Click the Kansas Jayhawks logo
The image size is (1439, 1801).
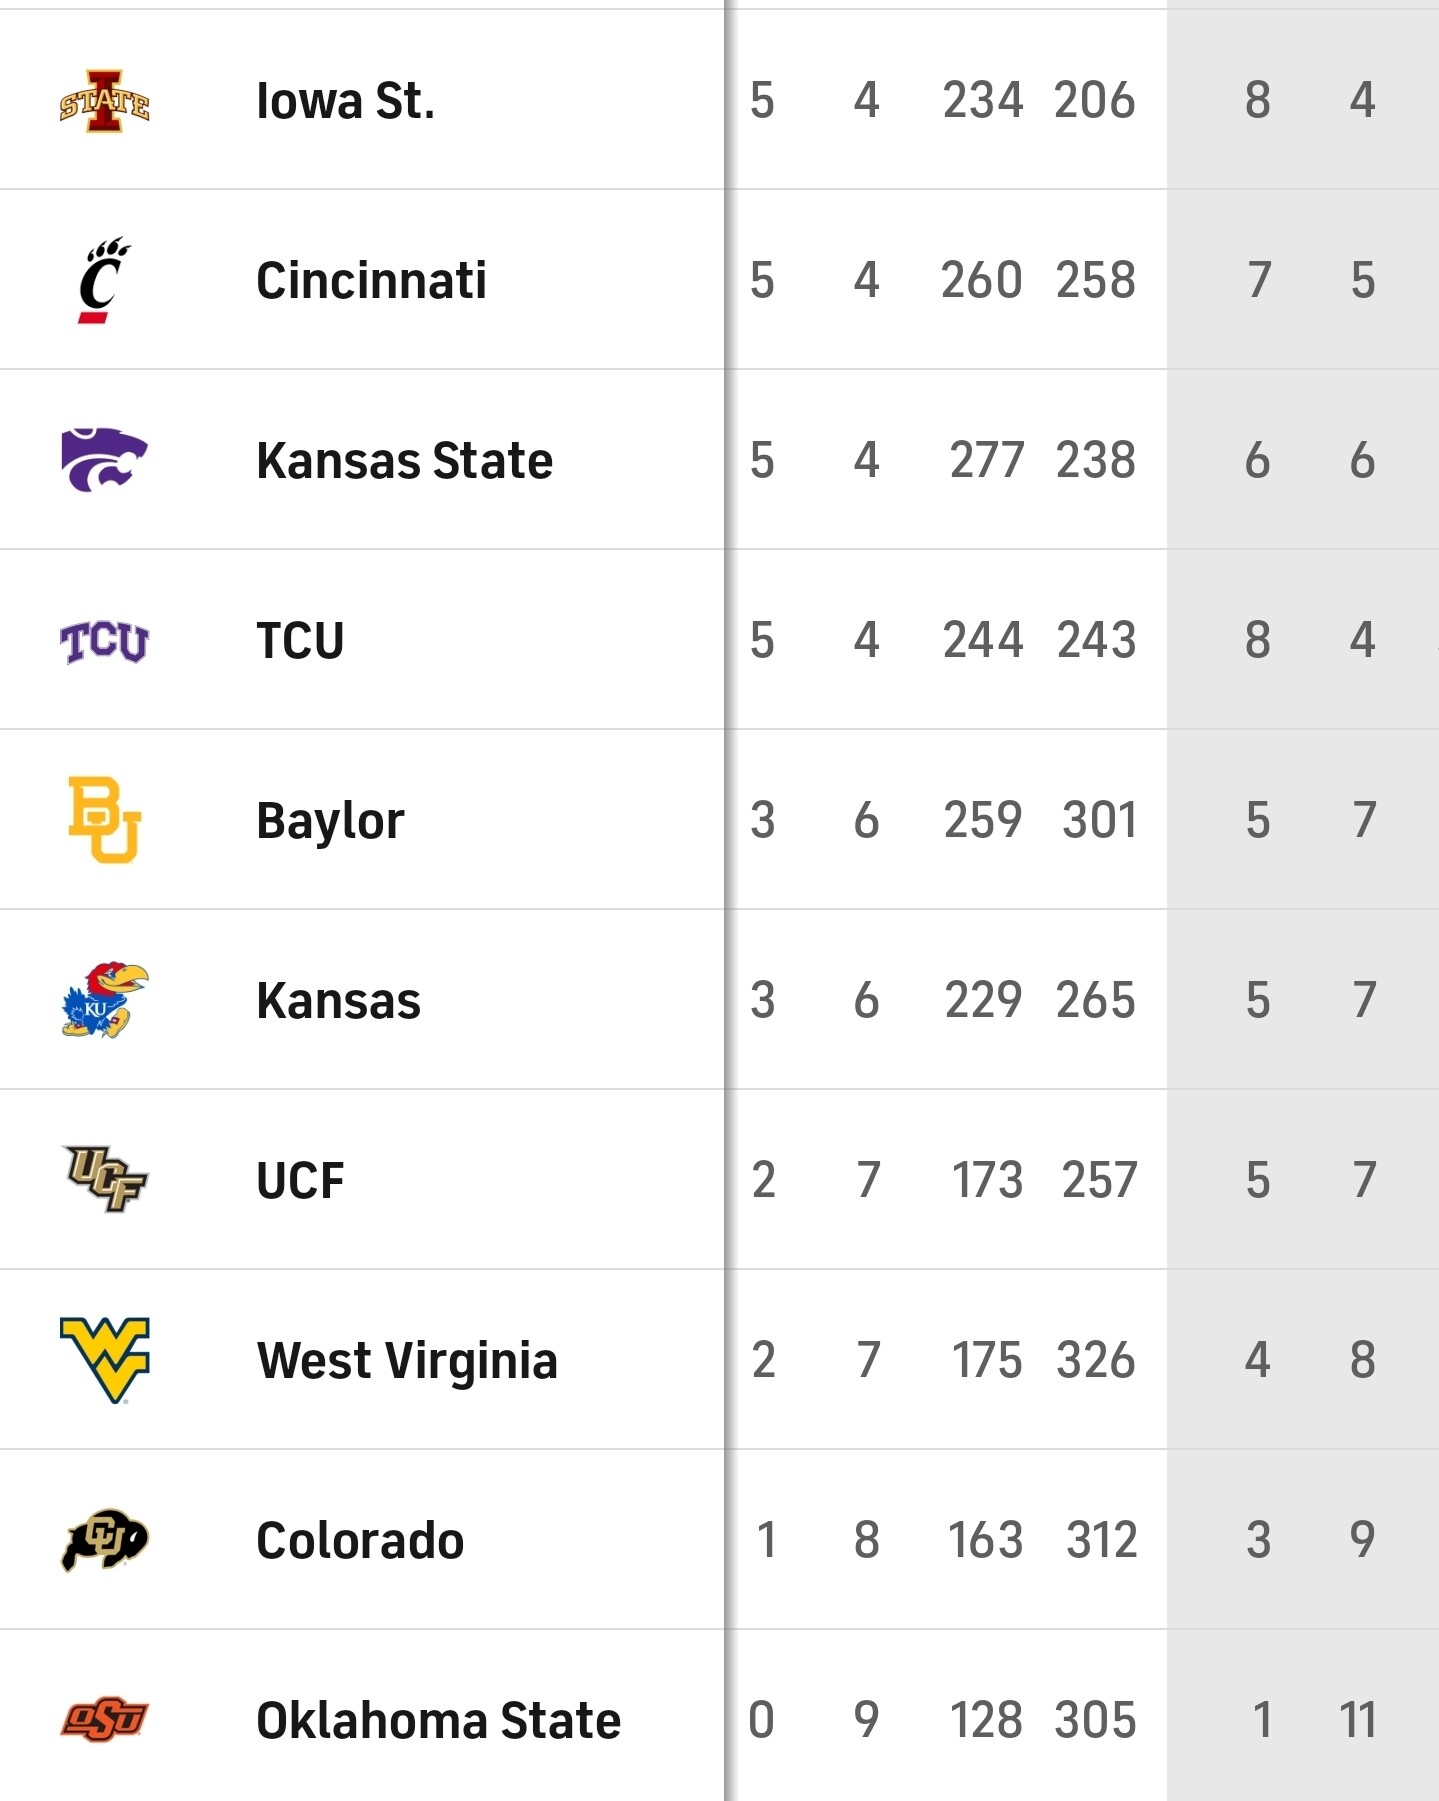(x=104, y=1000)
